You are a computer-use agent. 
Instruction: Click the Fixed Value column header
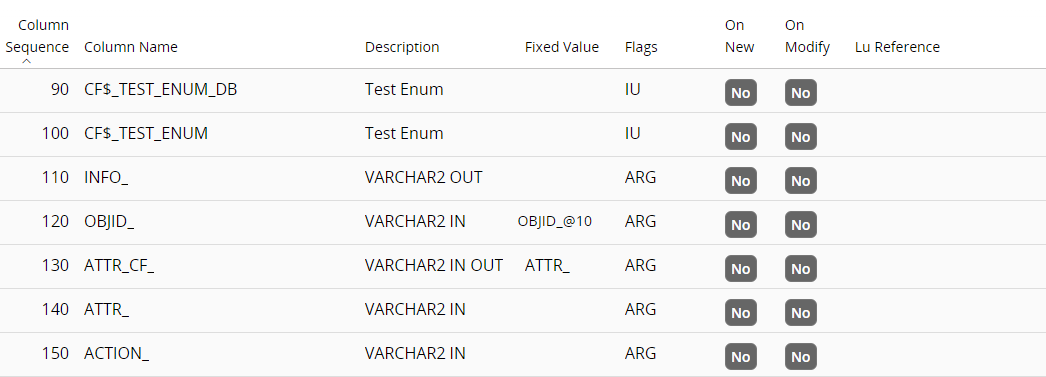pos(562,47)
